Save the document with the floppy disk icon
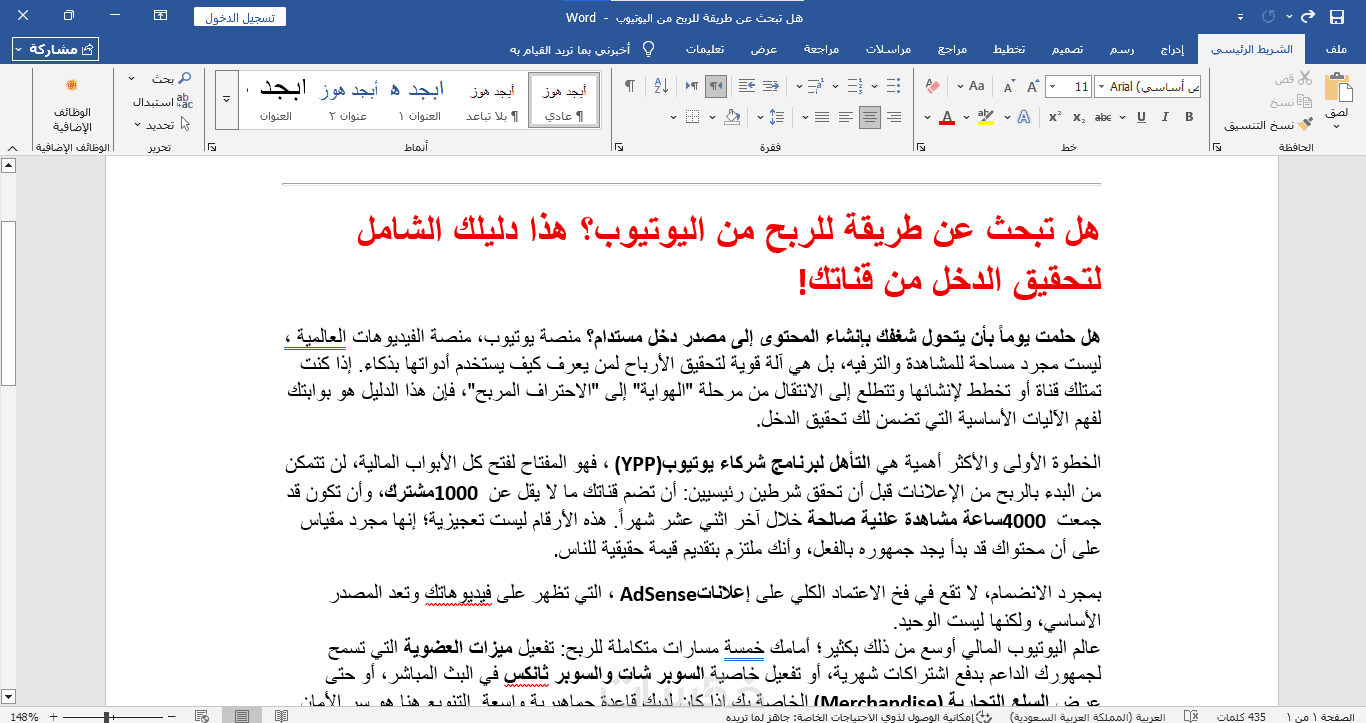Screen dimensions: 1366x723 click(x=1337, y=17)
